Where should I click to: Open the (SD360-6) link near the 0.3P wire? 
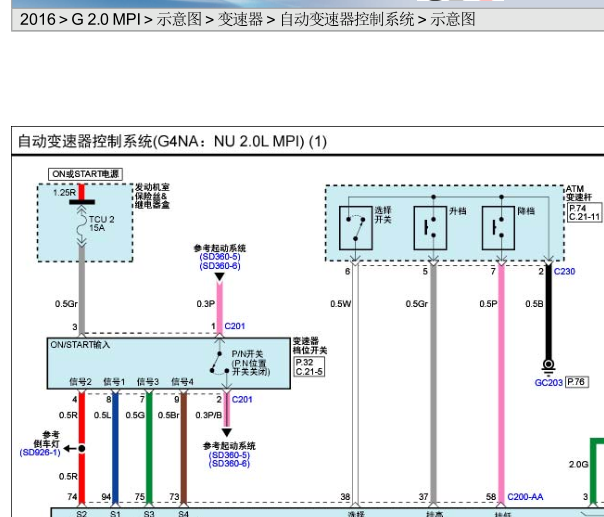220,266
